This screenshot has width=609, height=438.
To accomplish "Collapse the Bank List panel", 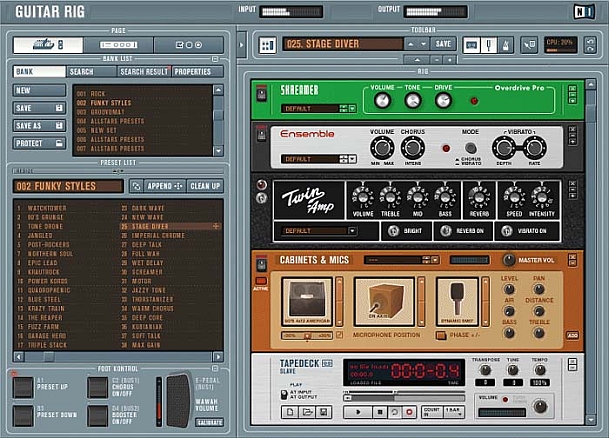I will 215,59.
